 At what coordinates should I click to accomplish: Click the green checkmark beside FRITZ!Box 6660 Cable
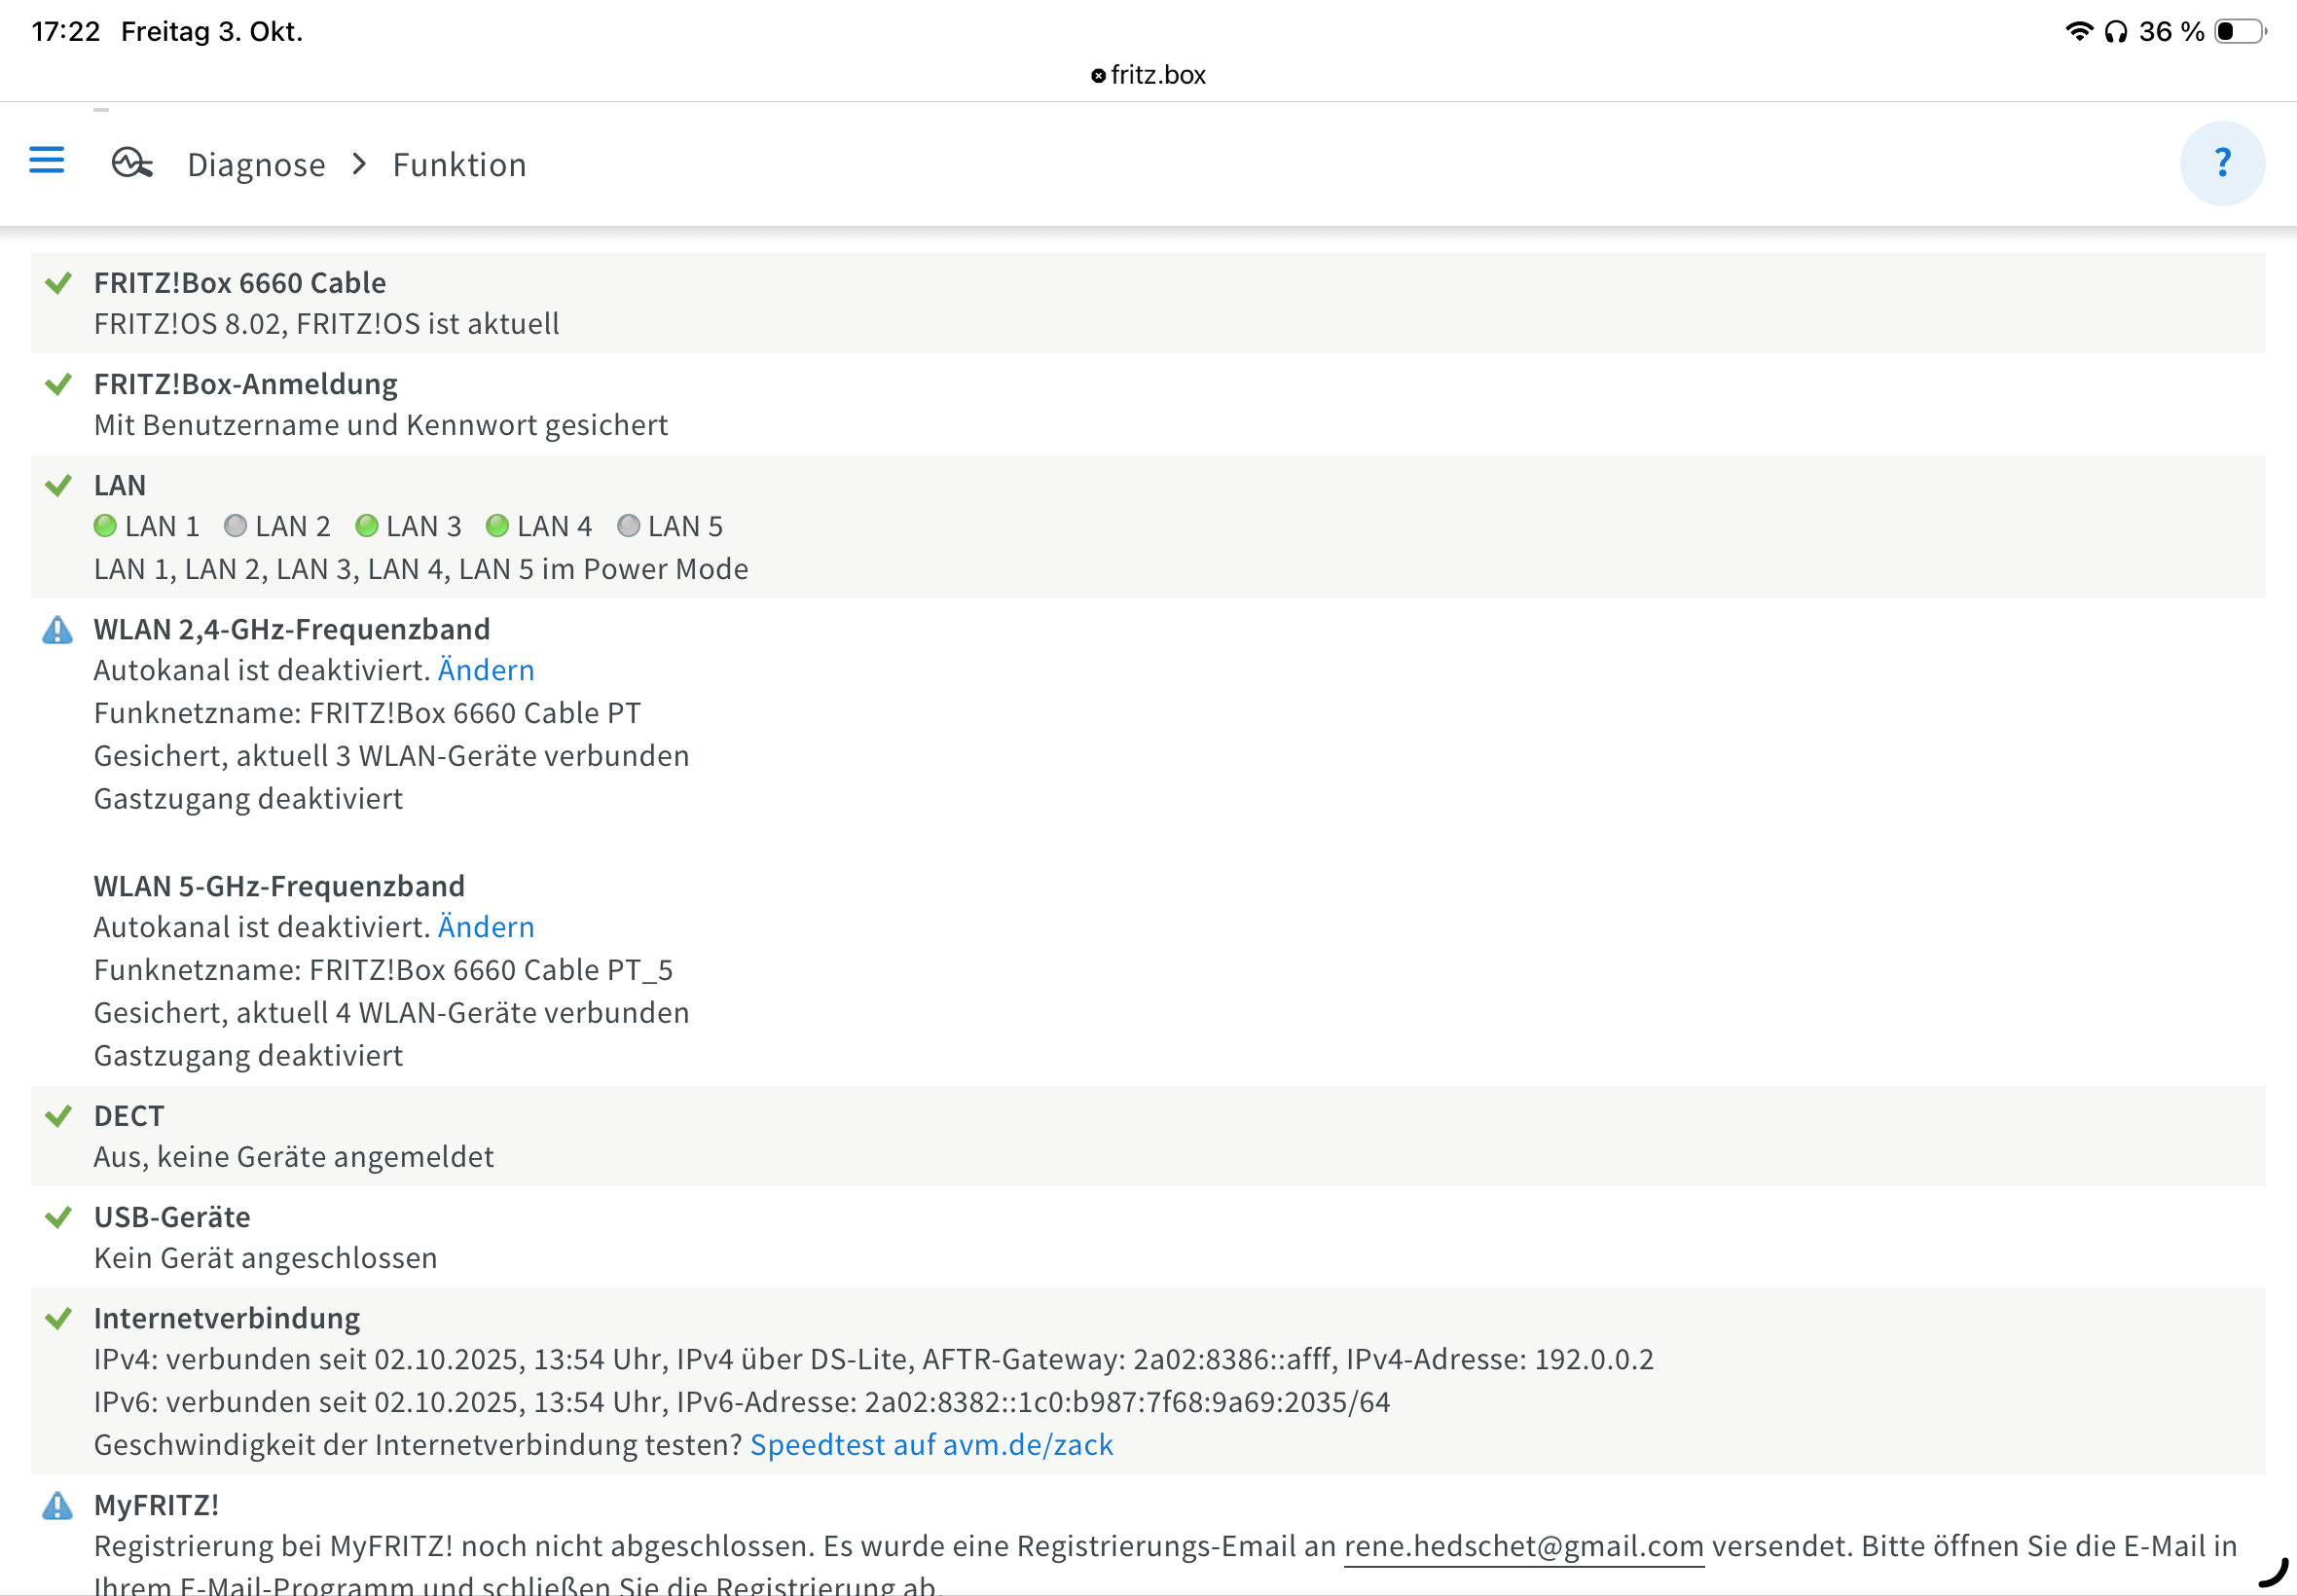coord(58,283)
